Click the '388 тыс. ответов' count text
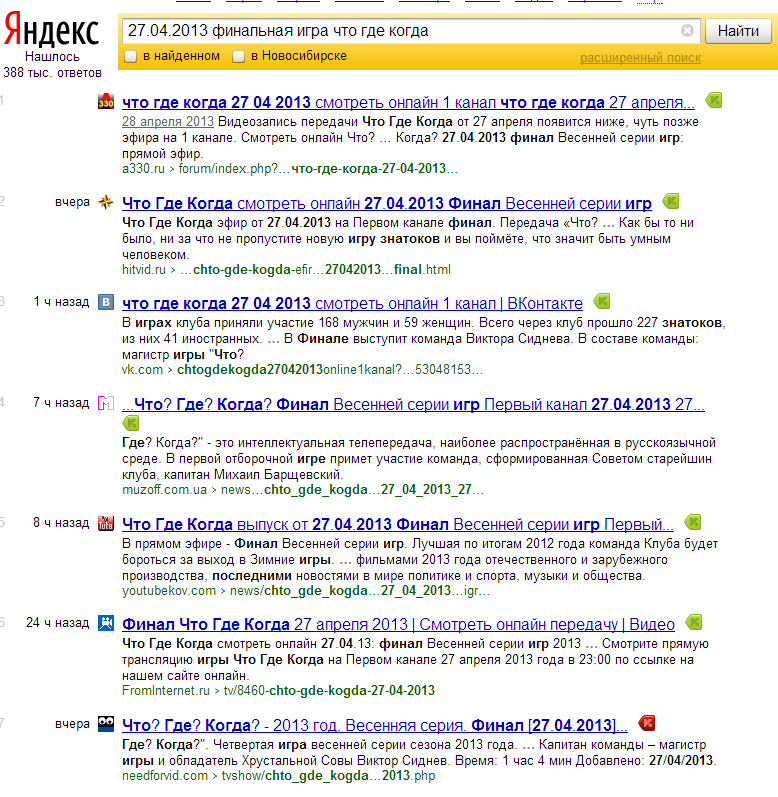Screen dimensions: 778x797 pyautogui.click(x=52, y=73)
